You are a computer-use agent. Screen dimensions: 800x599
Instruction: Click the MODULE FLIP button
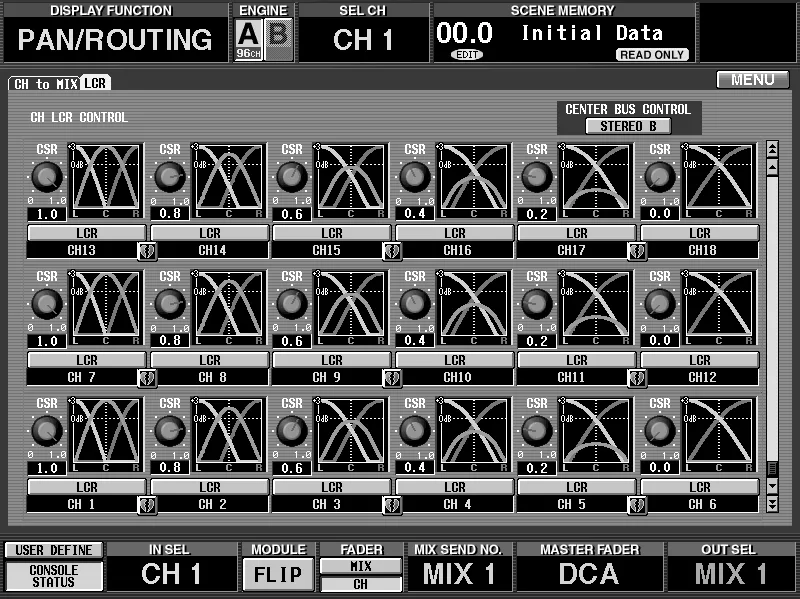[278, 575]
